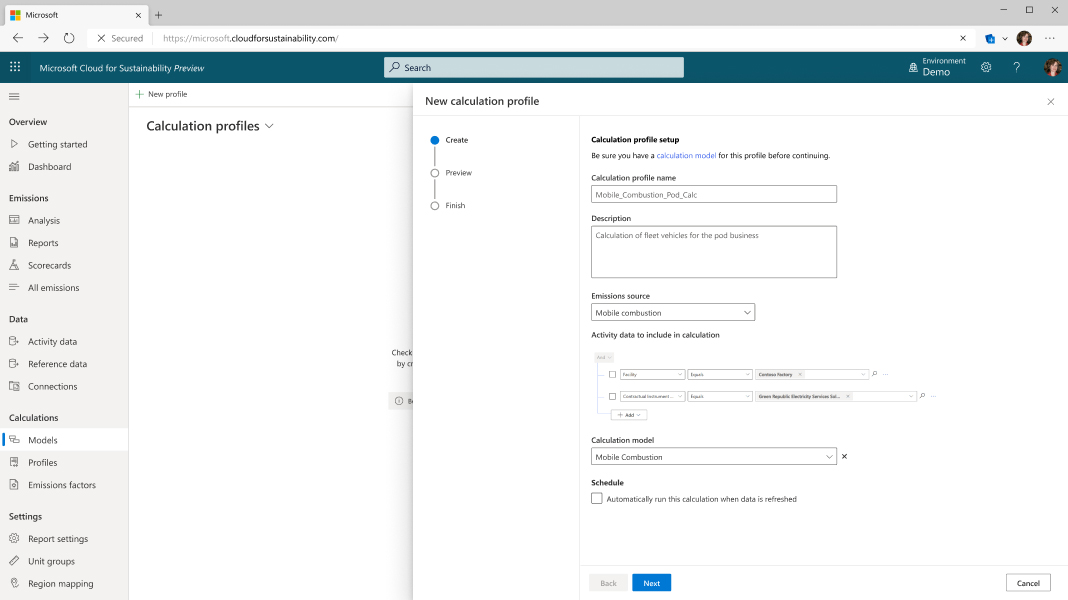Click the Cancel button
This screenshot has height=600, width=1068.
[x=1028, y=583]
